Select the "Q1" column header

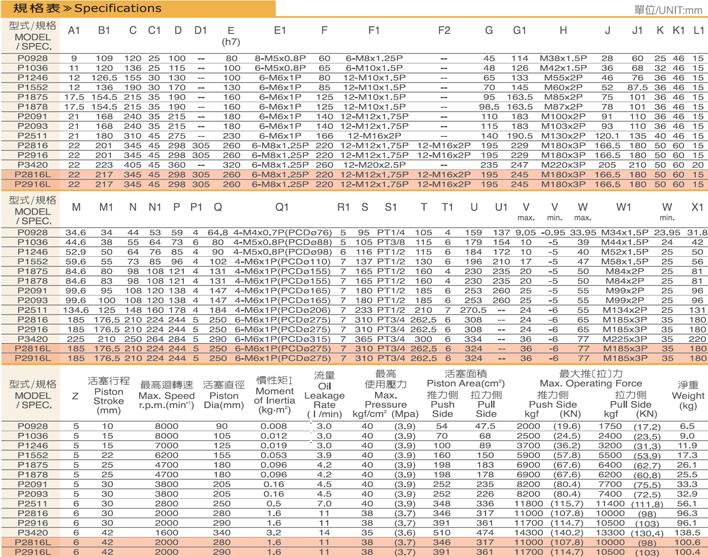281,207
